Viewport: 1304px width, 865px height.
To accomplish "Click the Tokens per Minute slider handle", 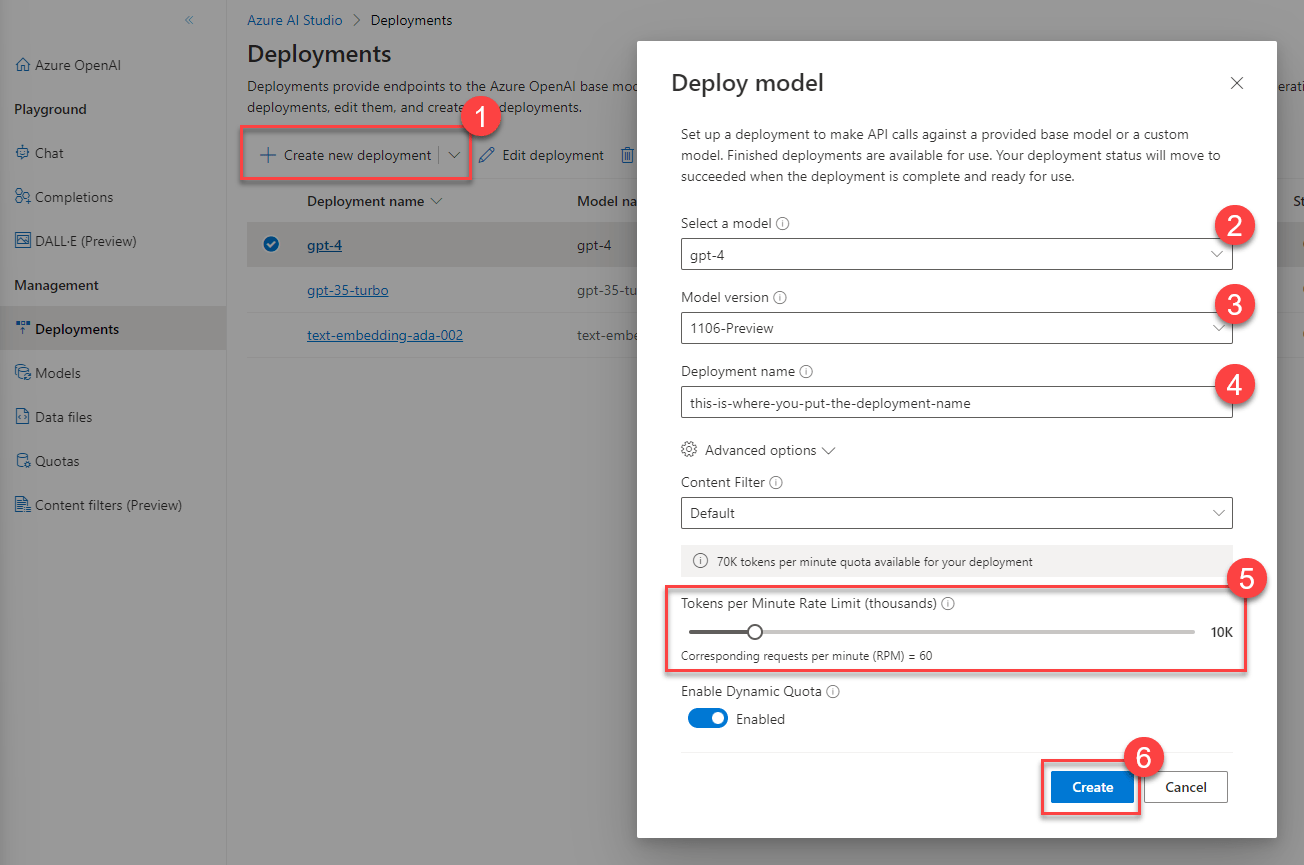I will pos(754,631).
